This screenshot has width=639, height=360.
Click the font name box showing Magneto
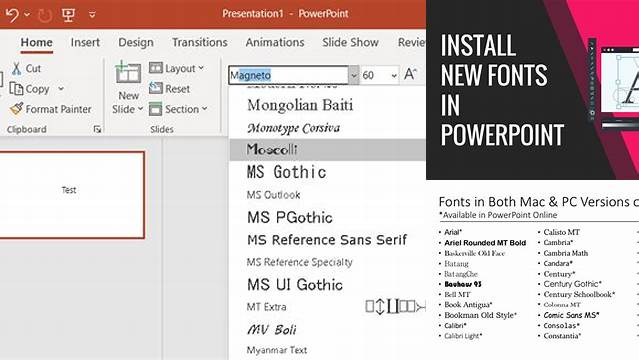coord(289,75)
